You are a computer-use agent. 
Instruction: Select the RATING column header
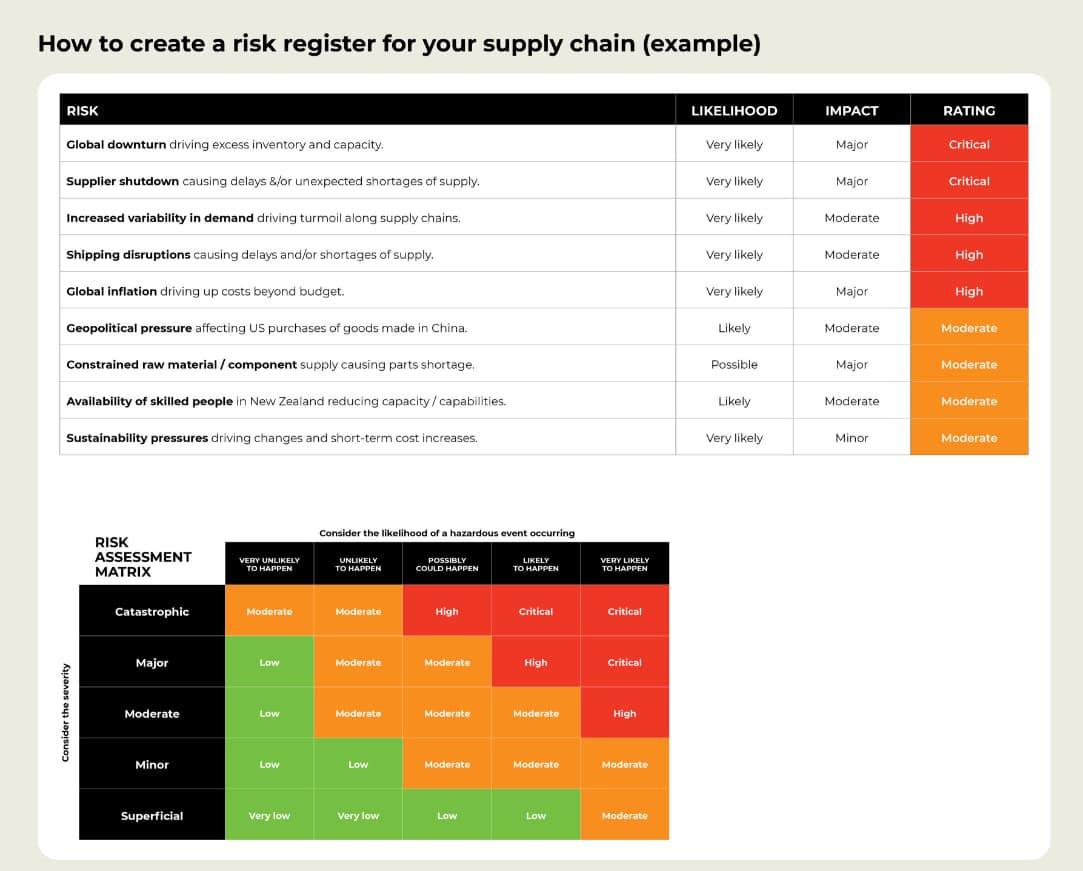pyautogui.click(x=968, y=110)
